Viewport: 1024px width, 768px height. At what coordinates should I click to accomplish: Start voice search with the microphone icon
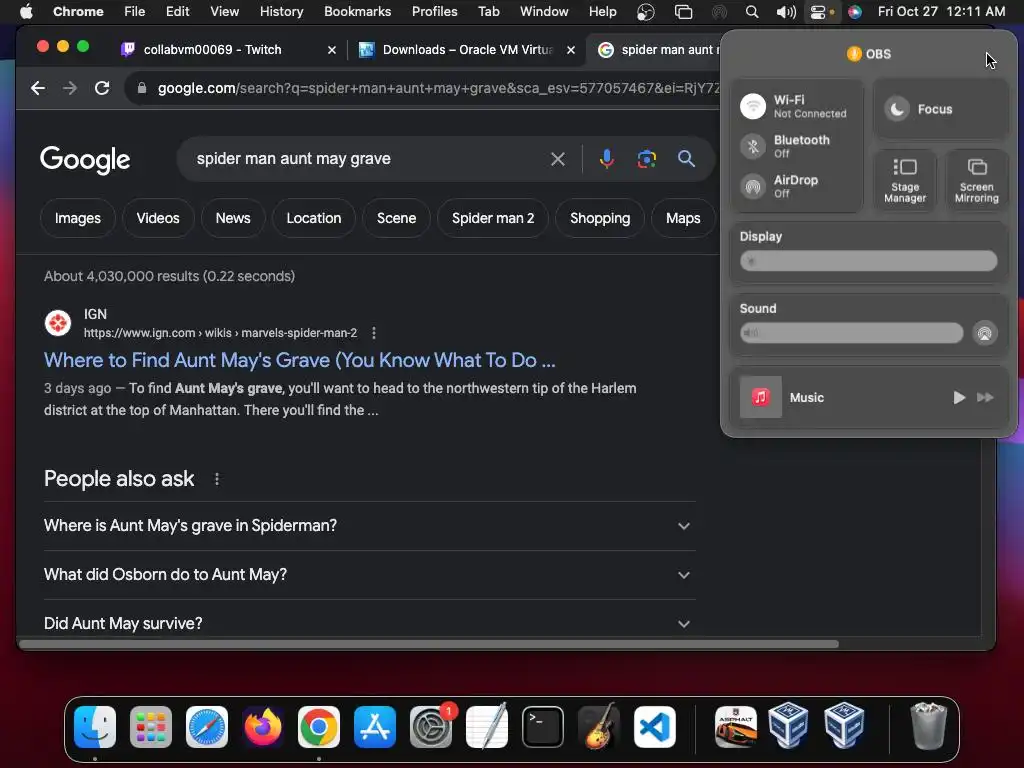point(607,159)
